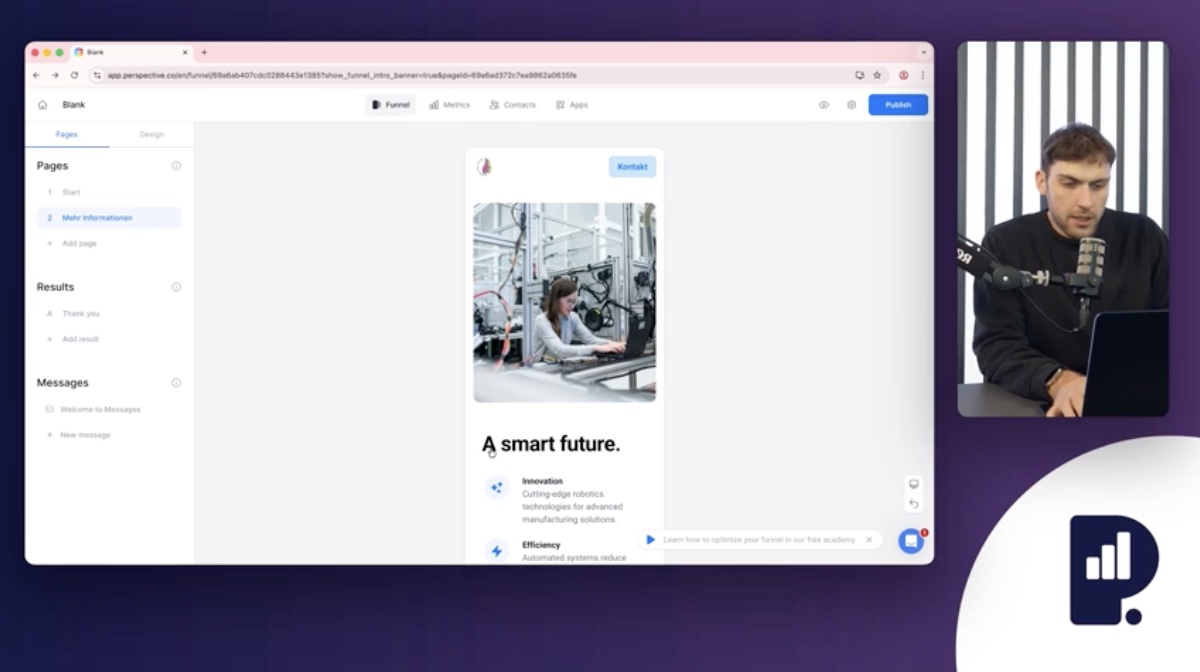Publish the funnel
This screenshot has width=1200, height=672.
[x=898, y=105]
